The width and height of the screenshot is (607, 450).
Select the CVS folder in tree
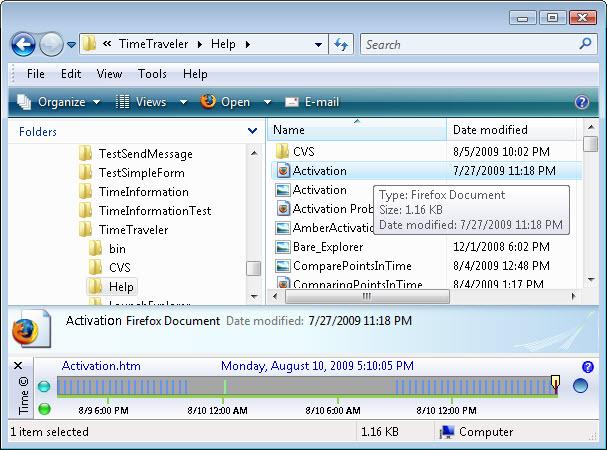coord(120,268)
